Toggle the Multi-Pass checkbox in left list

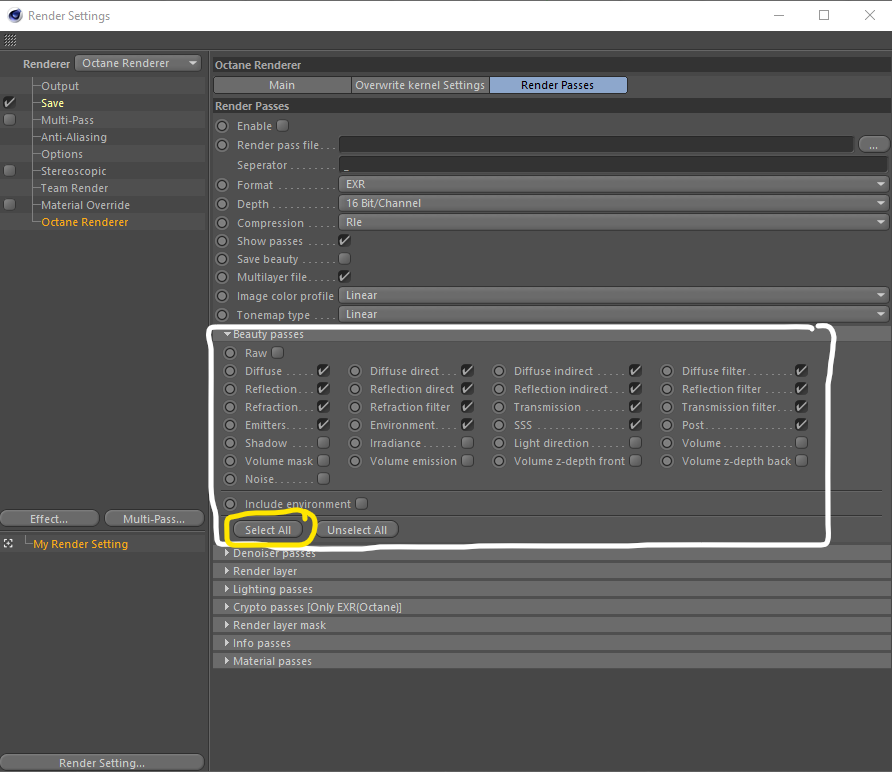pyautogui.click(x=10, y=119)
